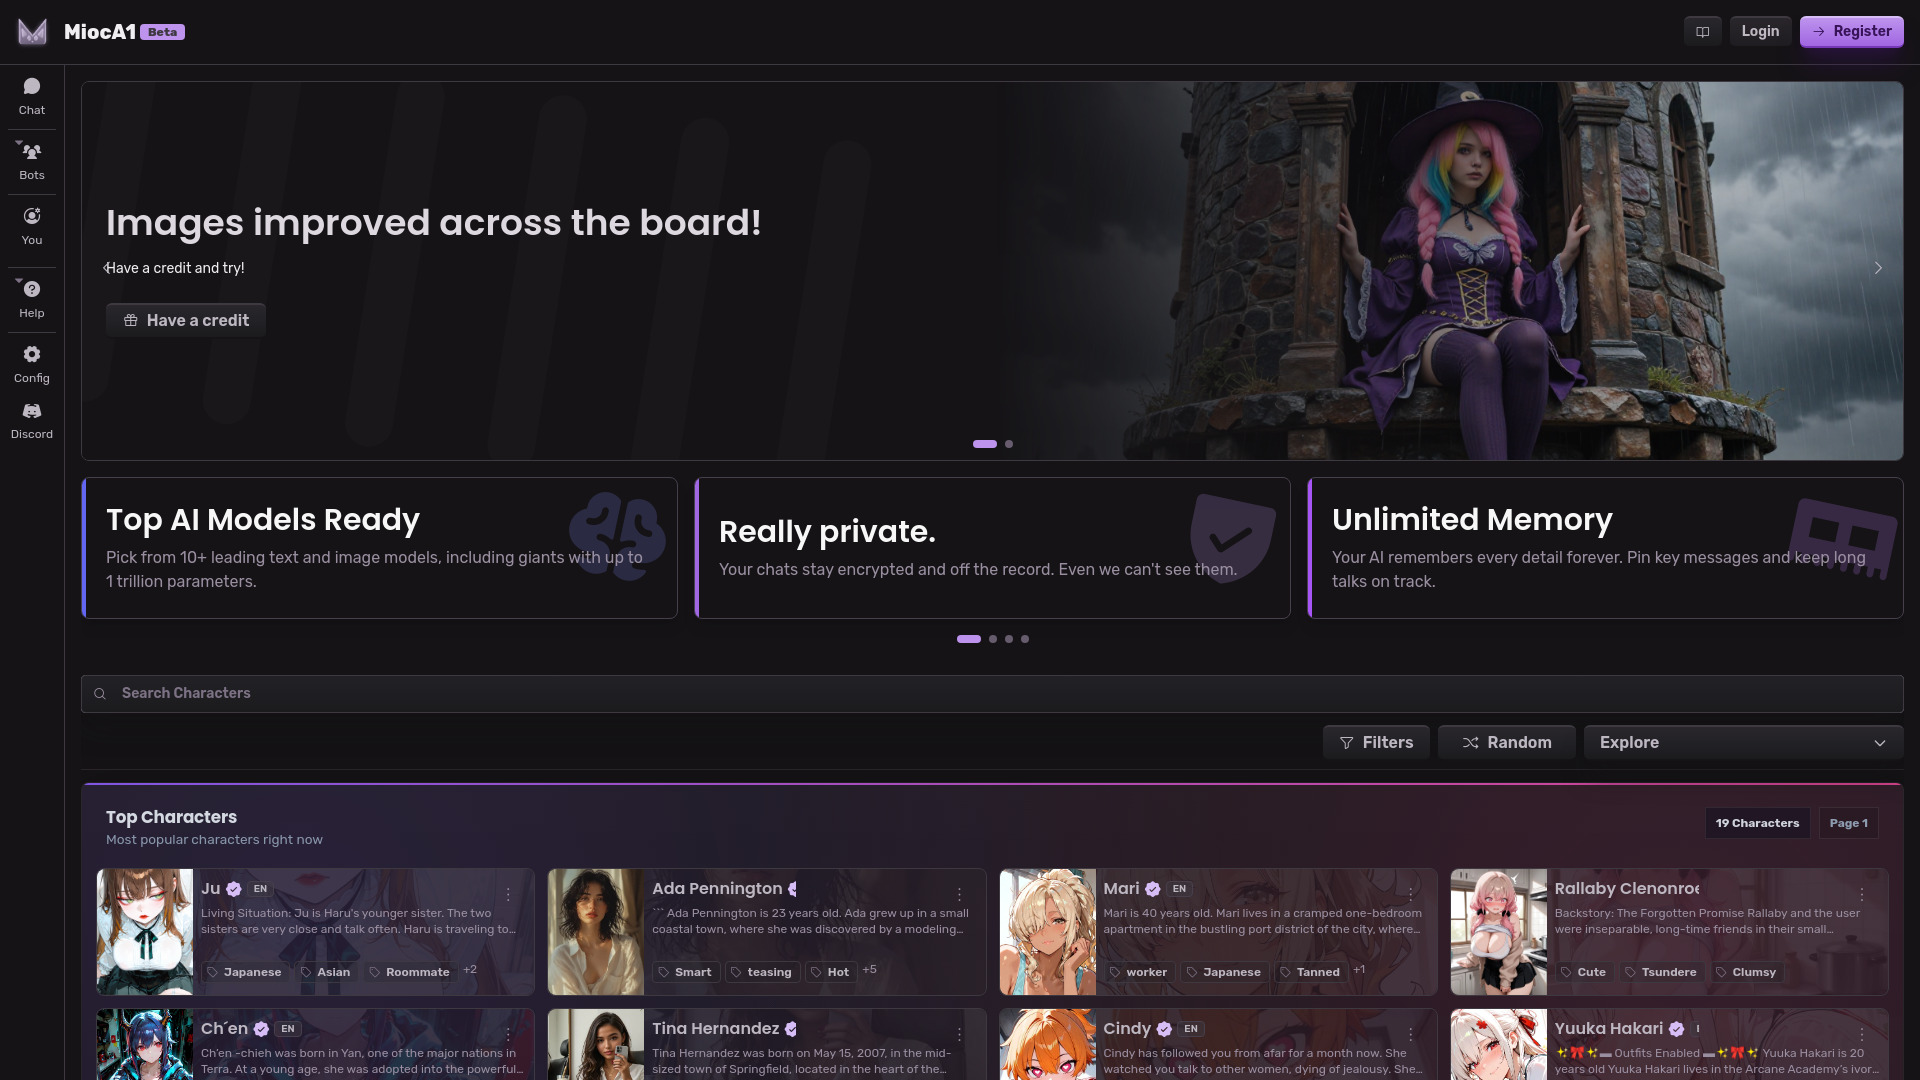
Task: Open the Config gear icon
Action: (x=32, y=364)
